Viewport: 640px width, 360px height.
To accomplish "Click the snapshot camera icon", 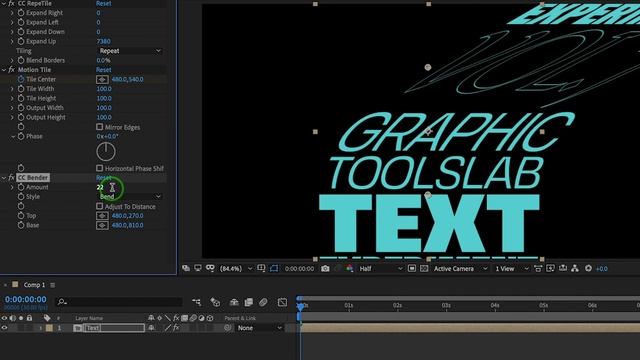I will point(325,269).
